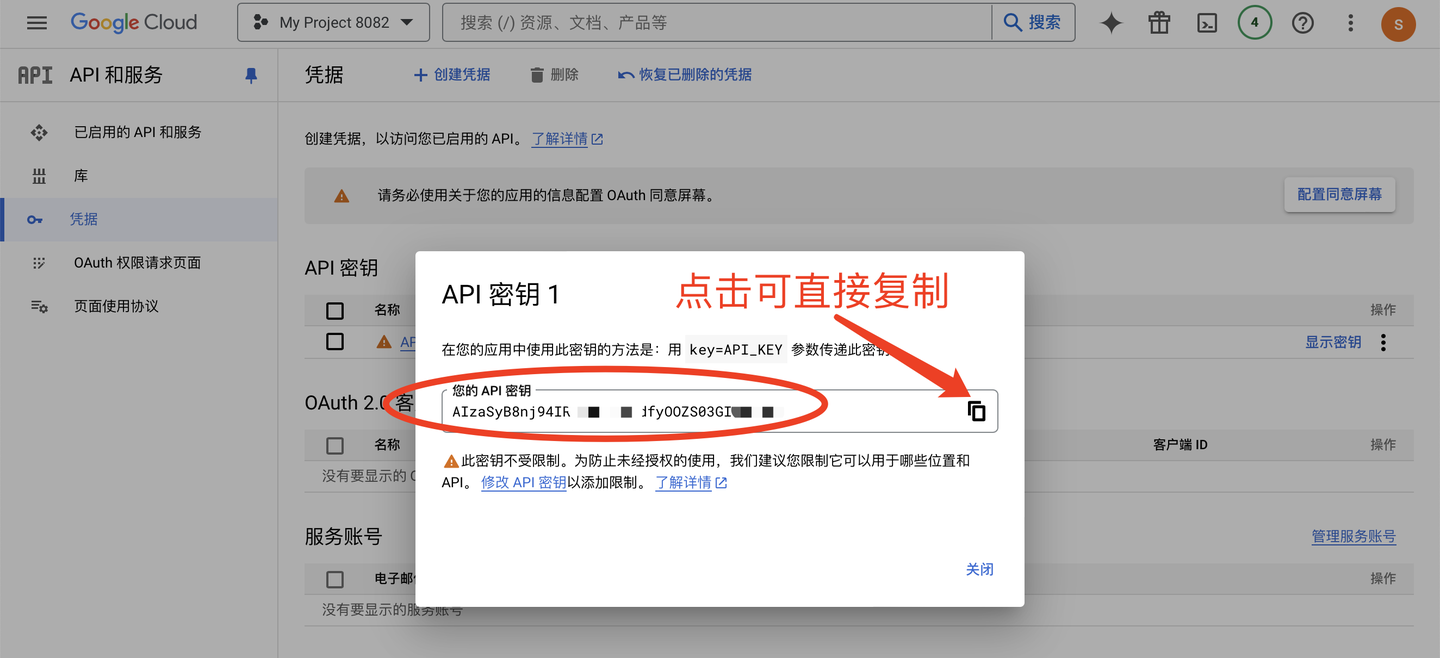This screenshot has width=1440, height=658.
Task: Open the 创建凭据 dropdown
Action: (452, 75)
